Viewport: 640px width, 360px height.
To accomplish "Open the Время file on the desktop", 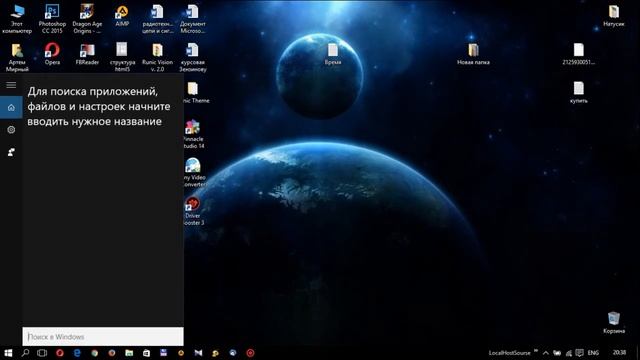I will pos(333,54).
